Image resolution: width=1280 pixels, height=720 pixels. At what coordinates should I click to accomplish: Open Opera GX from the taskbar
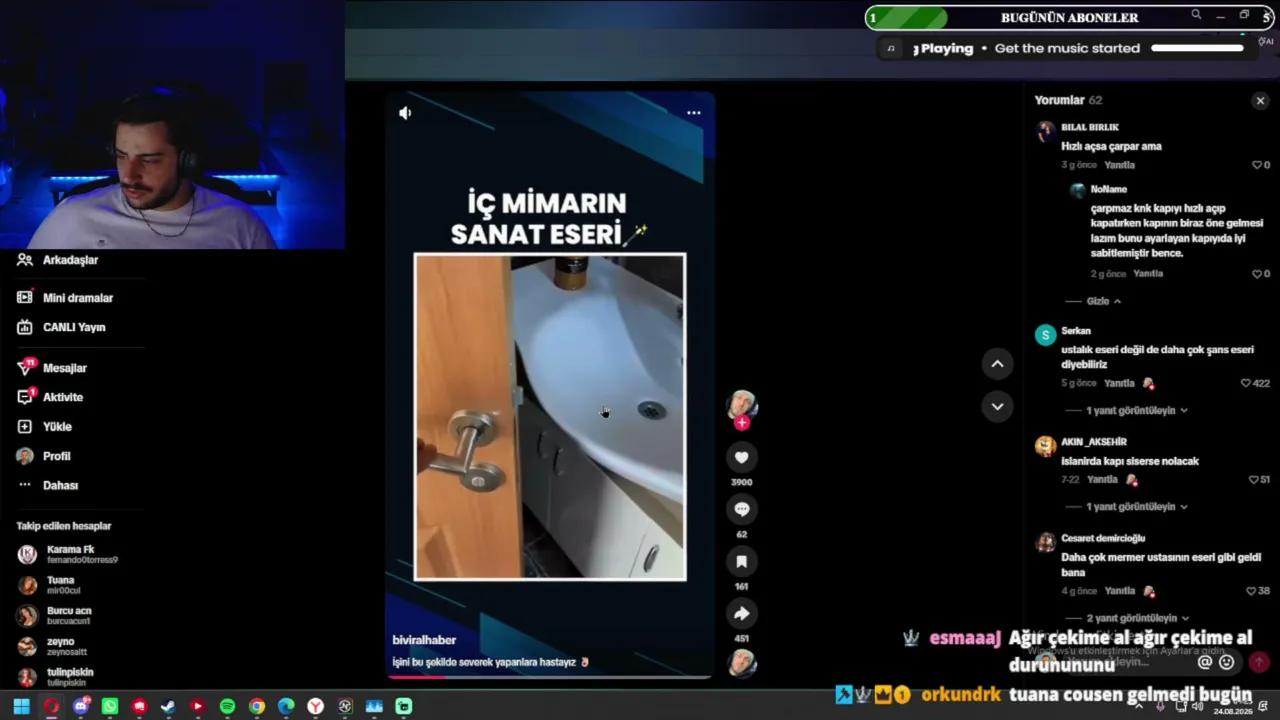tap(51, 707)
